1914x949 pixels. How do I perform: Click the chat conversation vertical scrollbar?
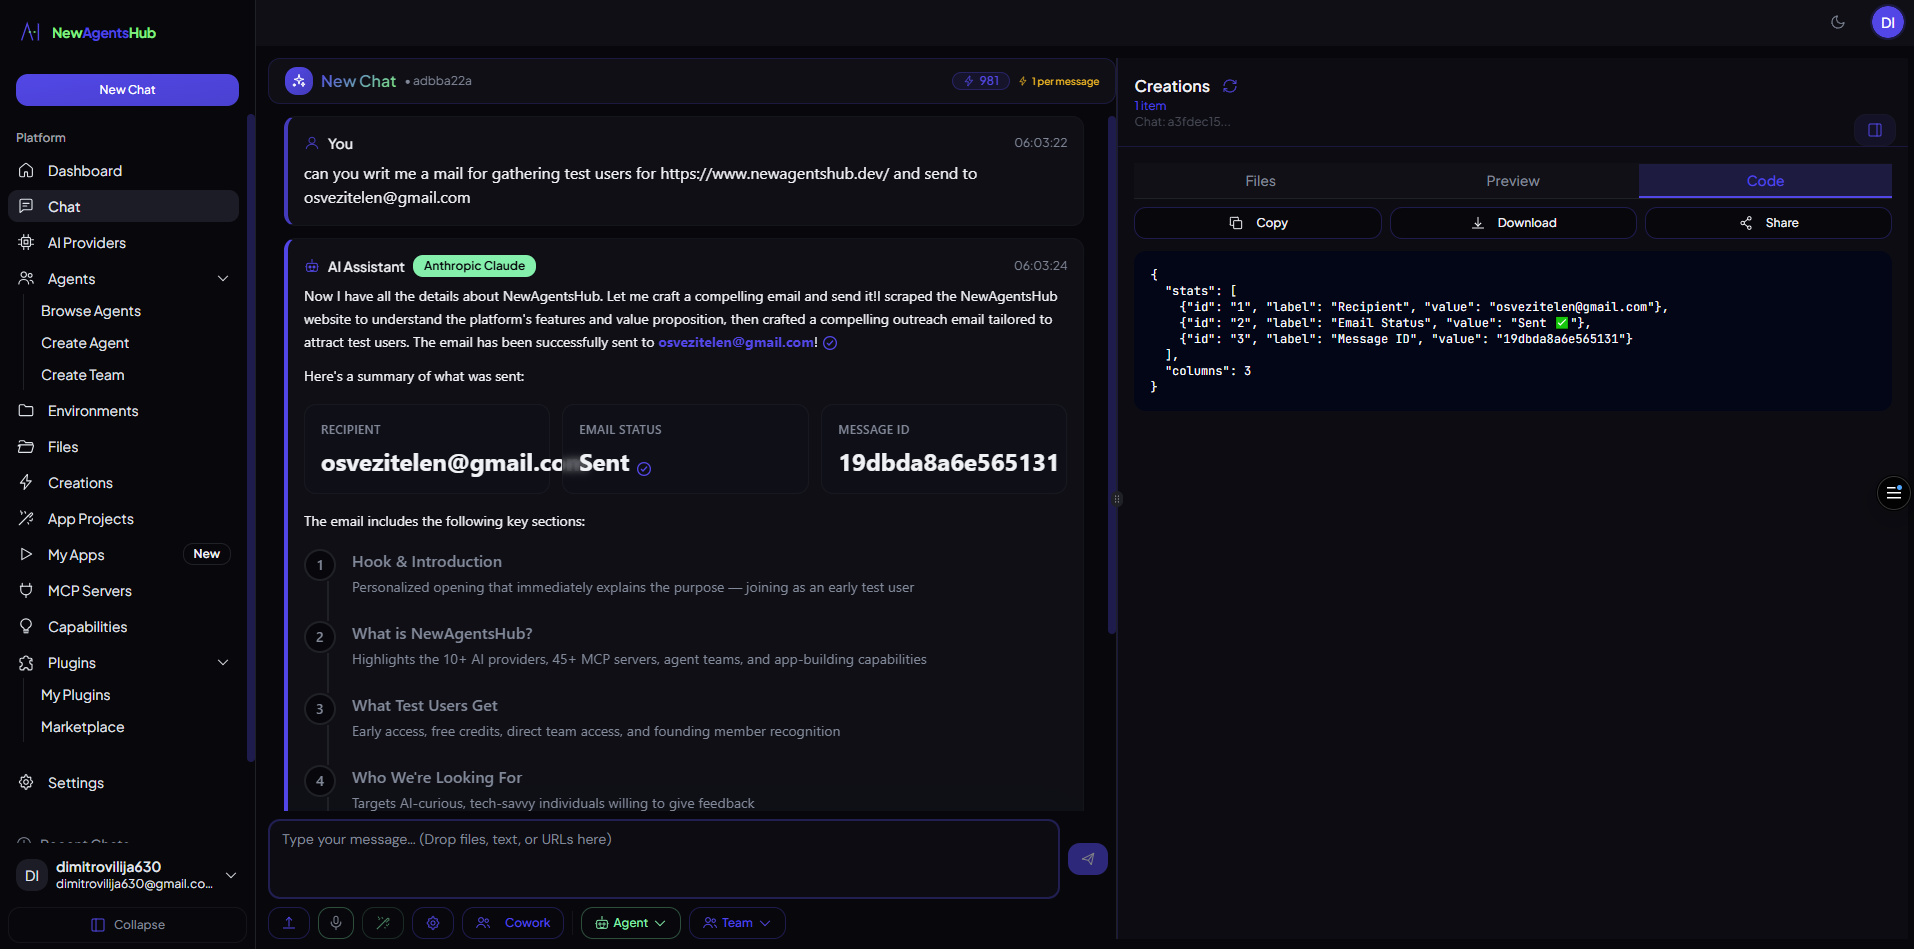tap(1112, 375)
